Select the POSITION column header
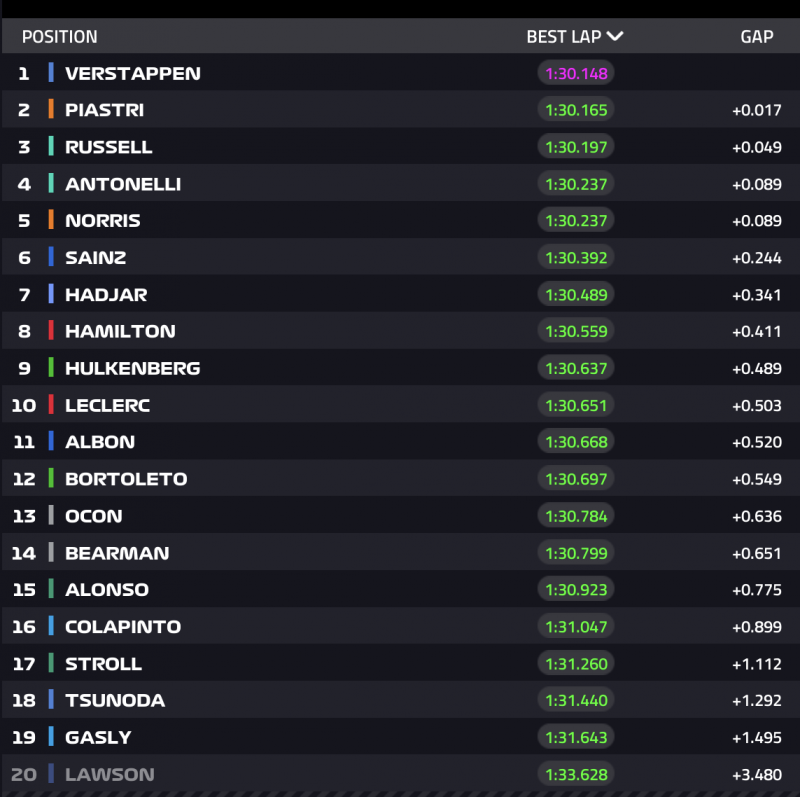The width and height of the screenshot is (800, 797). (x=60, y=37)
